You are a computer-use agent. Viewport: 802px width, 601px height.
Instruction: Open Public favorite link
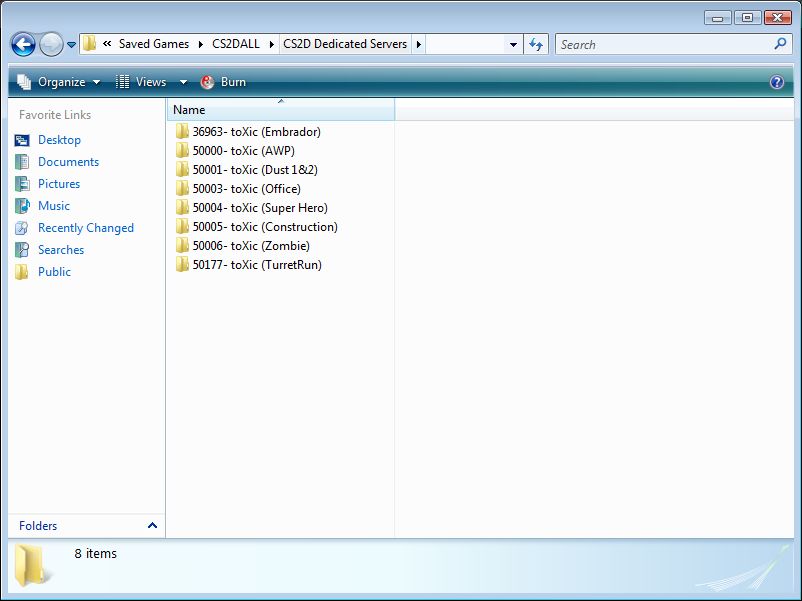click(x=54, y=272)
